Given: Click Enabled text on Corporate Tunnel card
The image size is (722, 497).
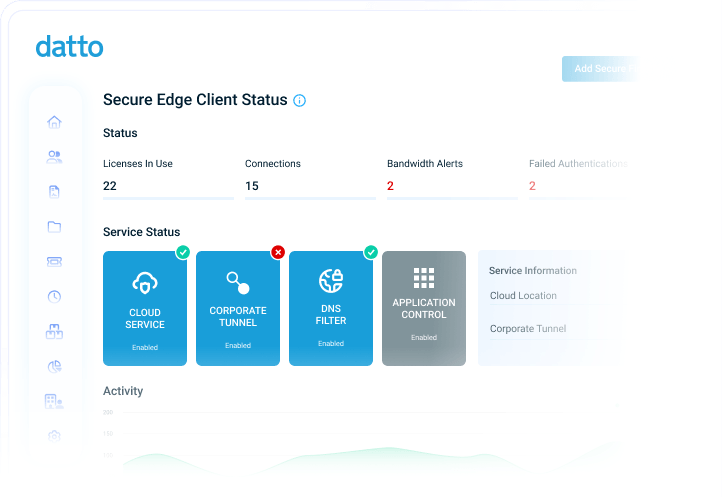Looking at the screenshot, I should pyautogui.click(x=238, y=346).
